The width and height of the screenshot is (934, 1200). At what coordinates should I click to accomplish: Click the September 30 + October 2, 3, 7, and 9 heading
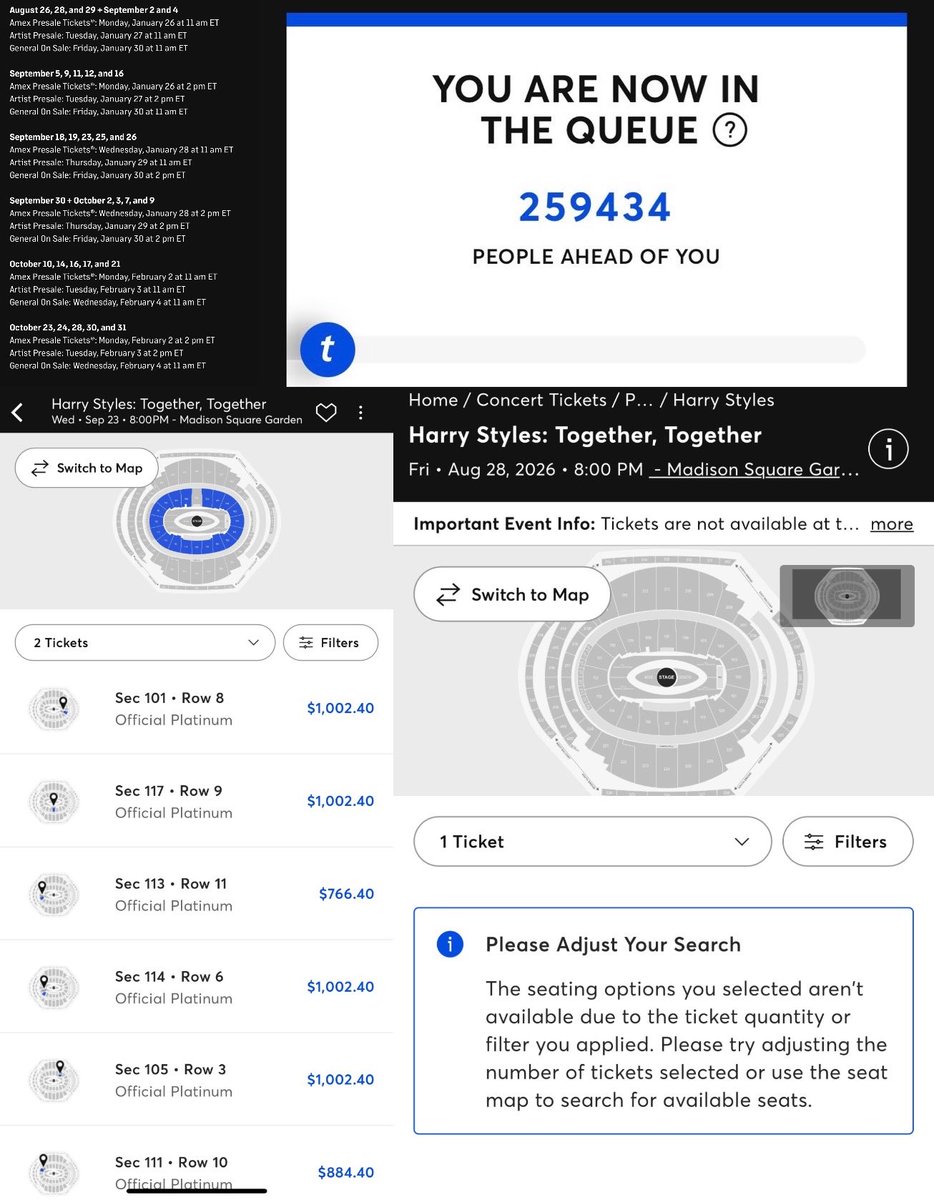(x=82, y=200)
